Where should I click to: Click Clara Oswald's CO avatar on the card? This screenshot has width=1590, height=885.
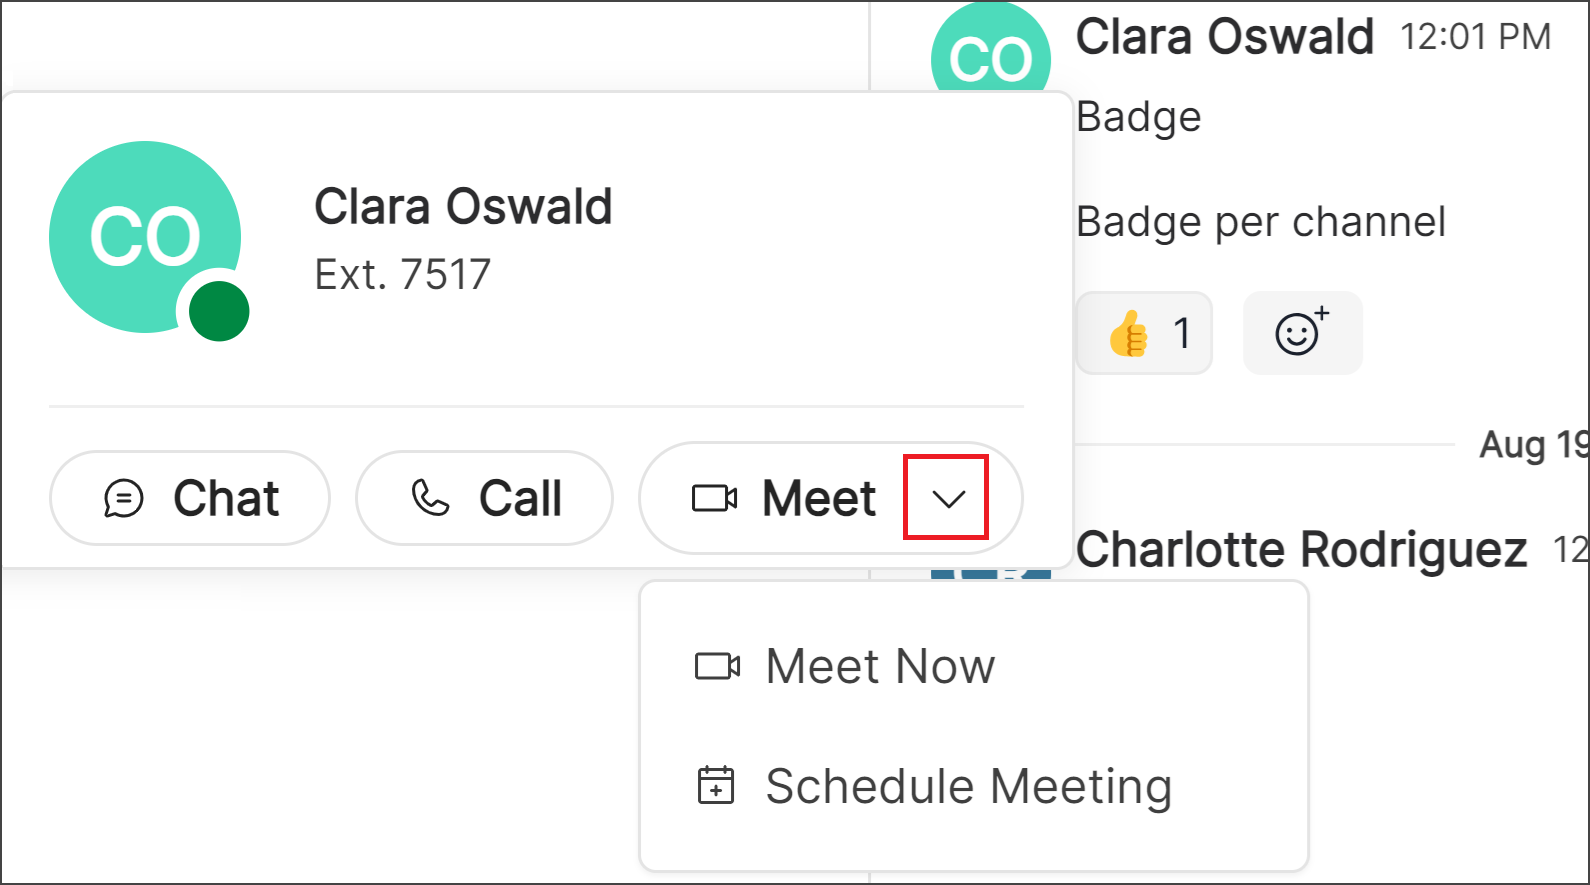point(146,235)
